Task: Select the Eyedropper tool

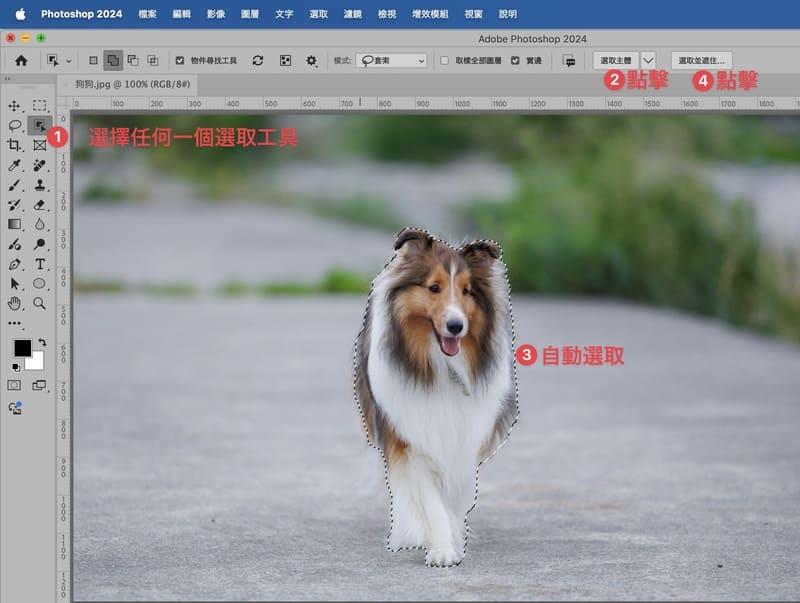Action: (14, 165)
